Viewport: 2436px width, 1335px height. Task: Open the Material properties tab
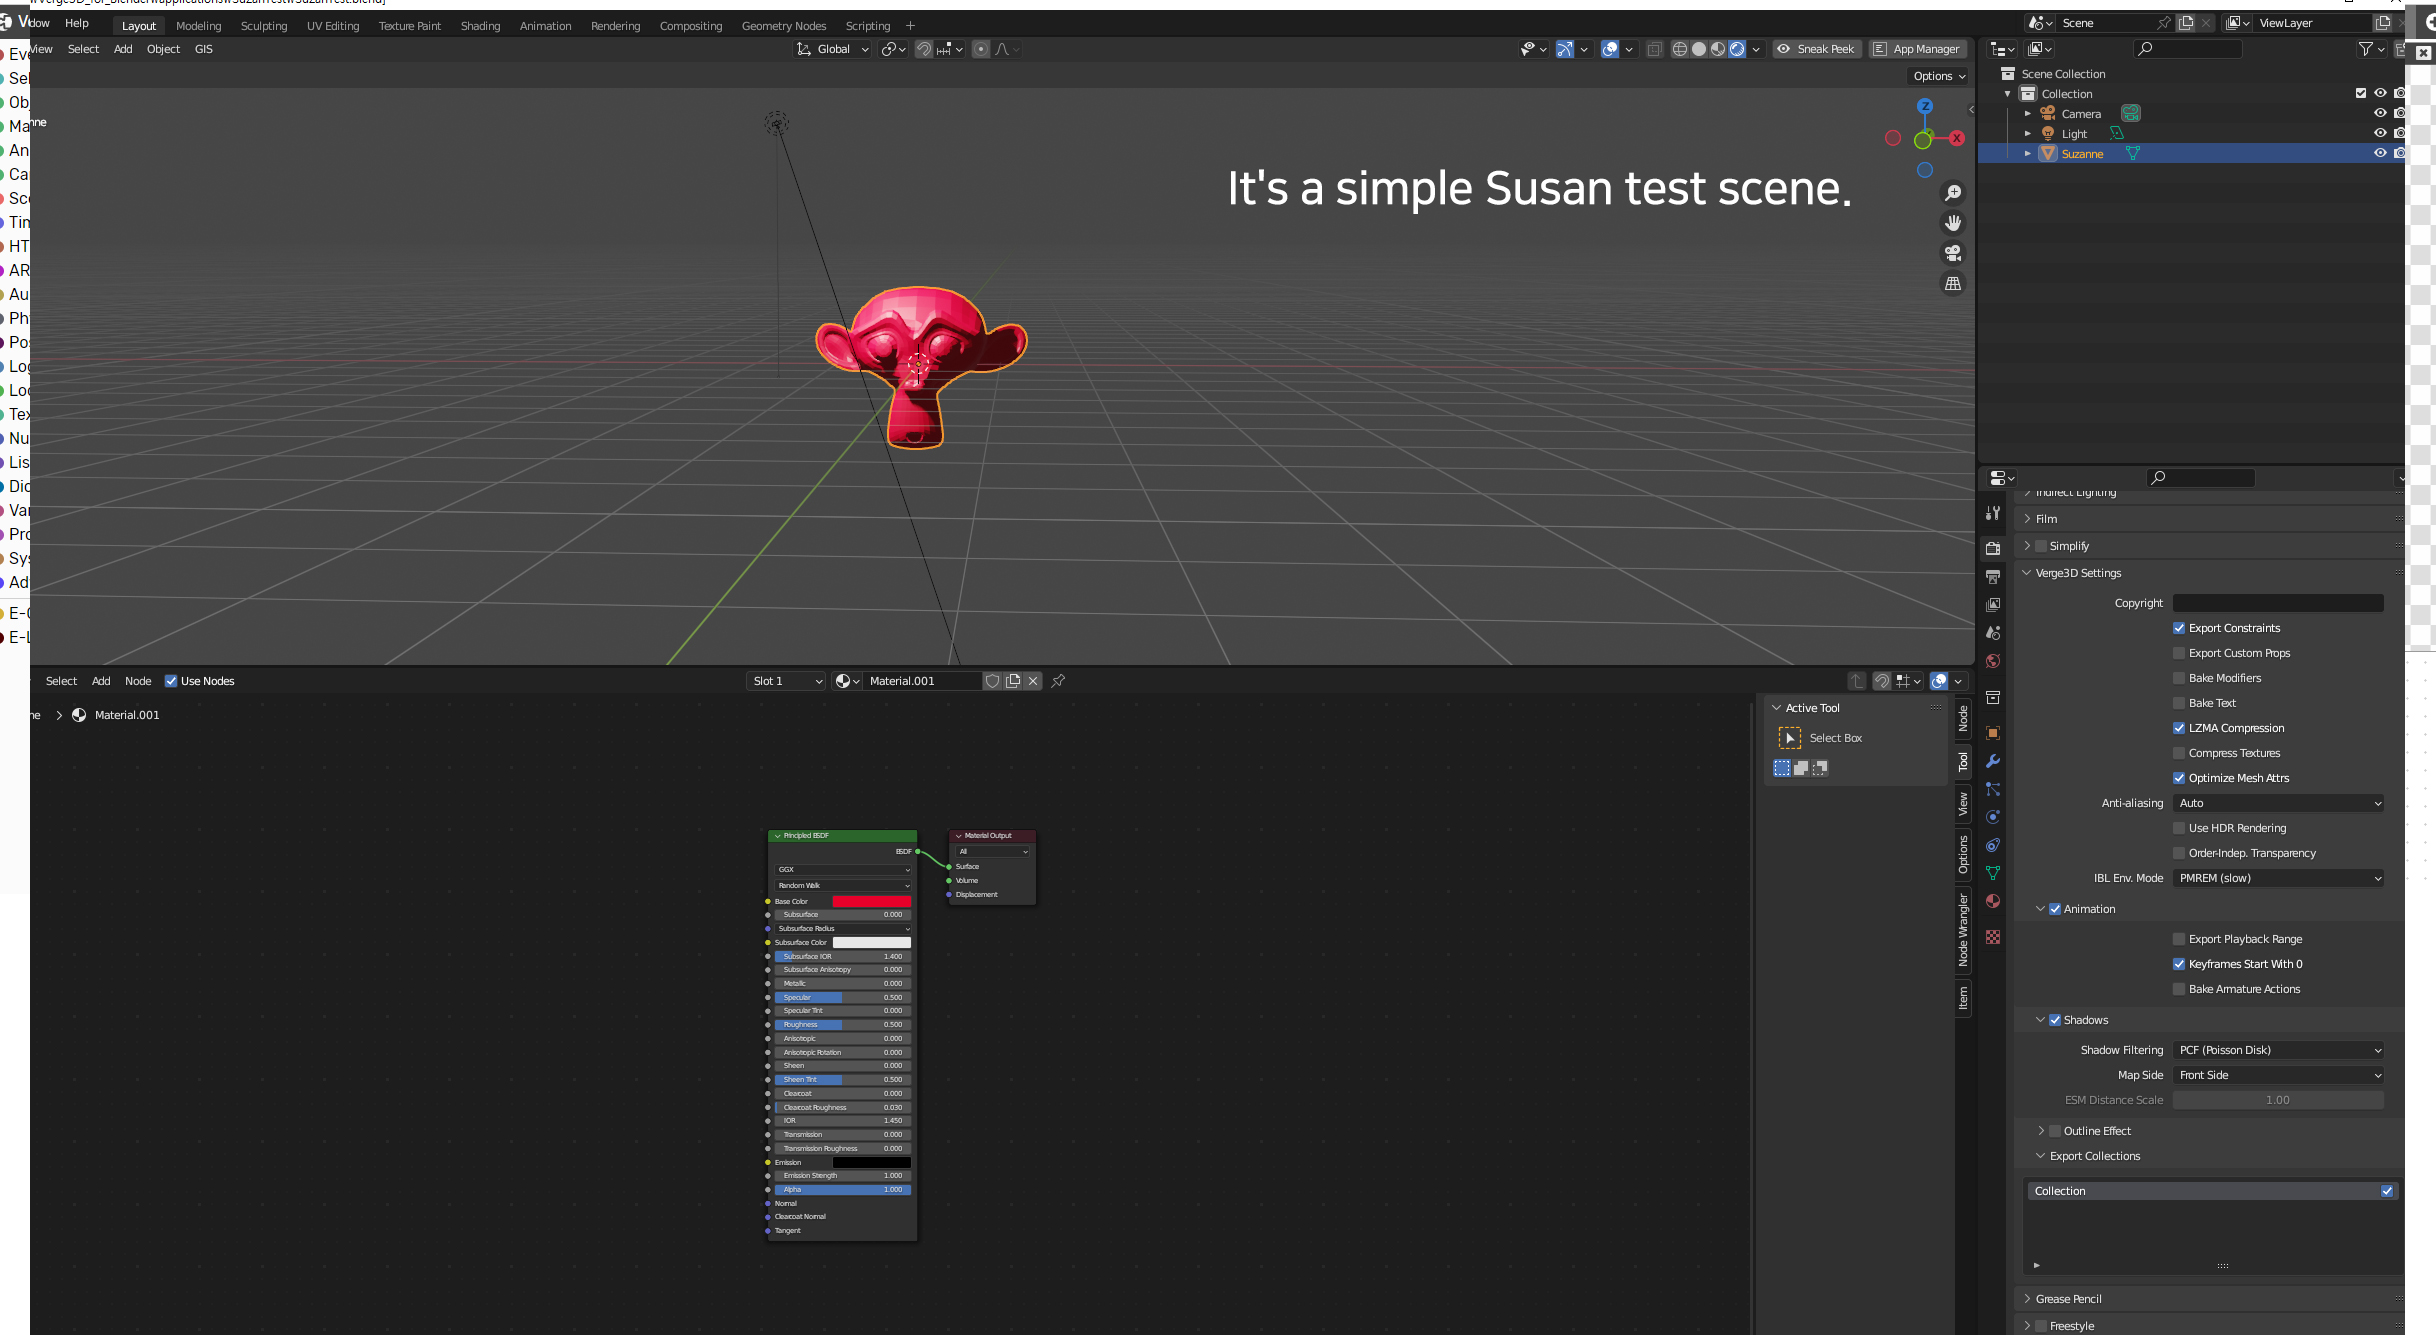1993,901
